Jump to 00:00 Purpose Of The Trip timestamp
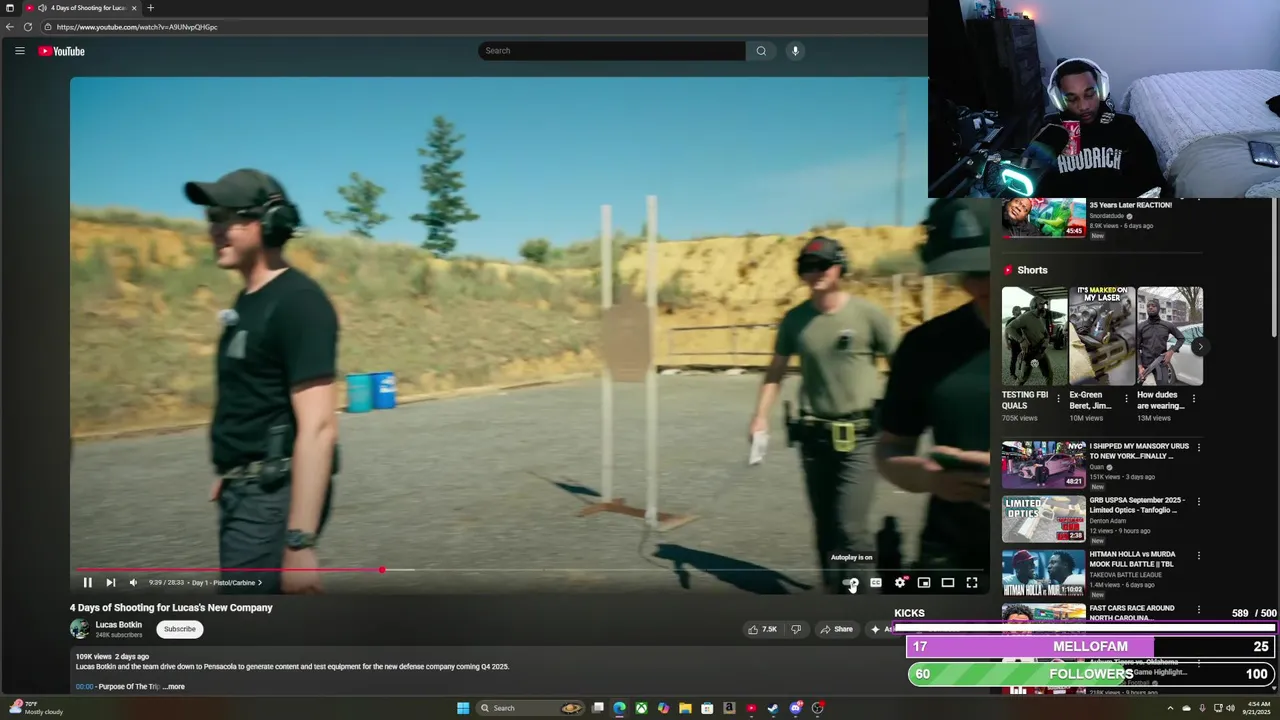Image resolution: width=1280 pixels, height=720 pixels. click(x=84, y=686)
